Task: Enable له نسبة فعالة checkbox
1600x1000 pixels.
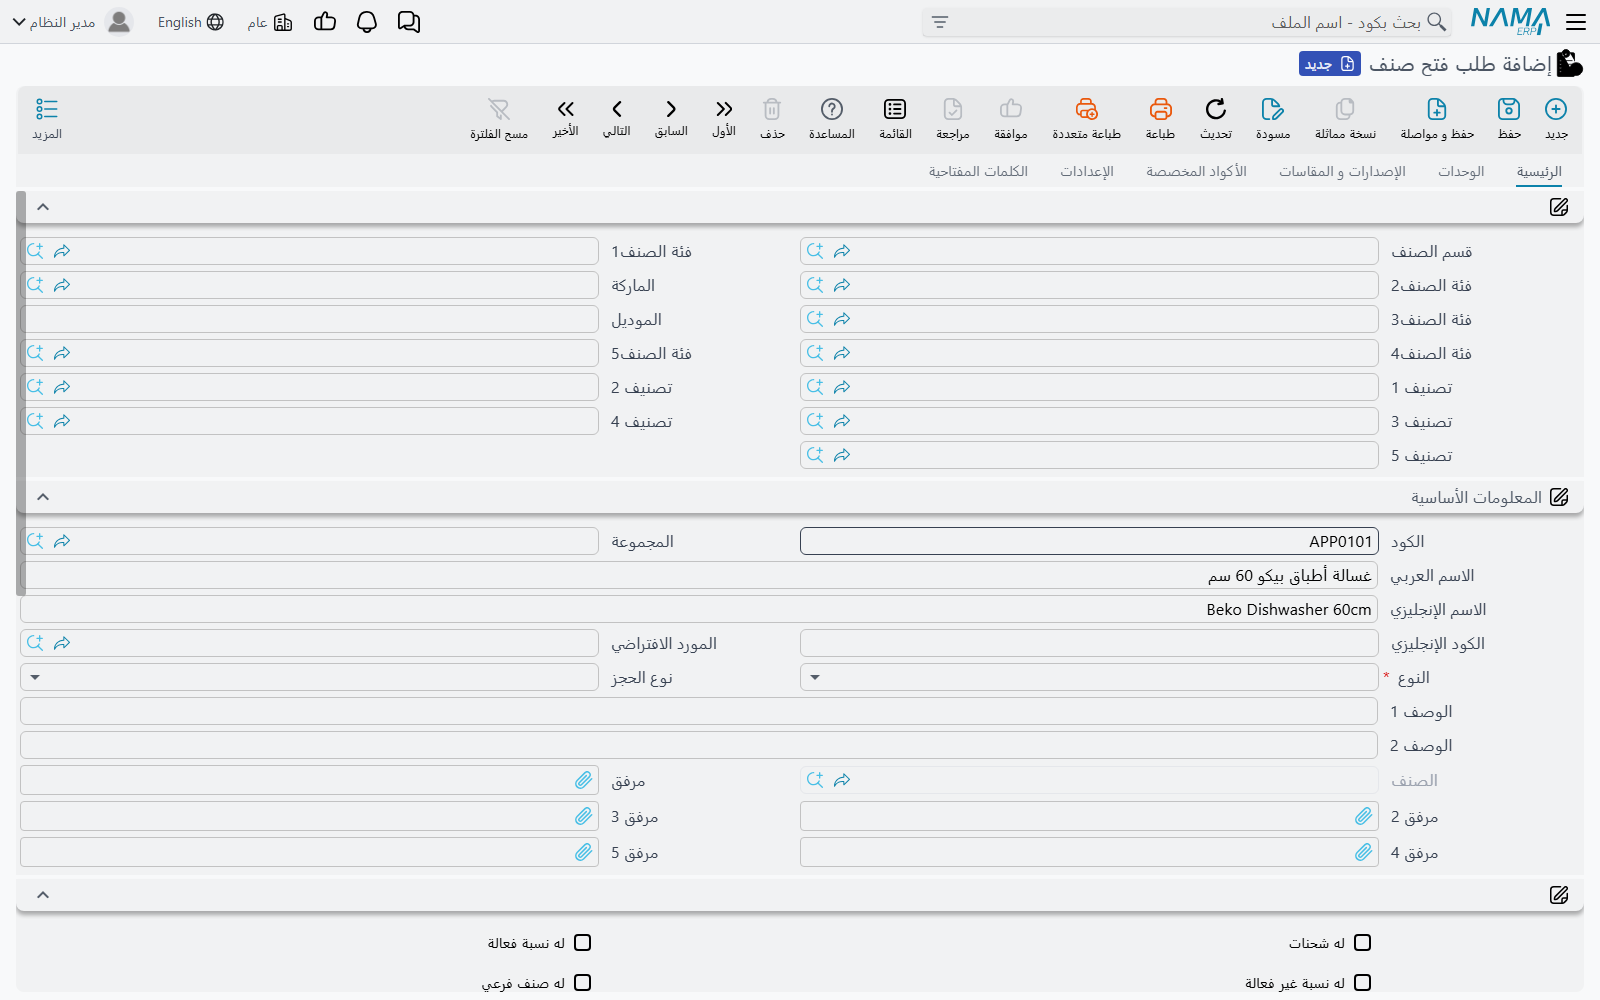Action: point(583,943)
